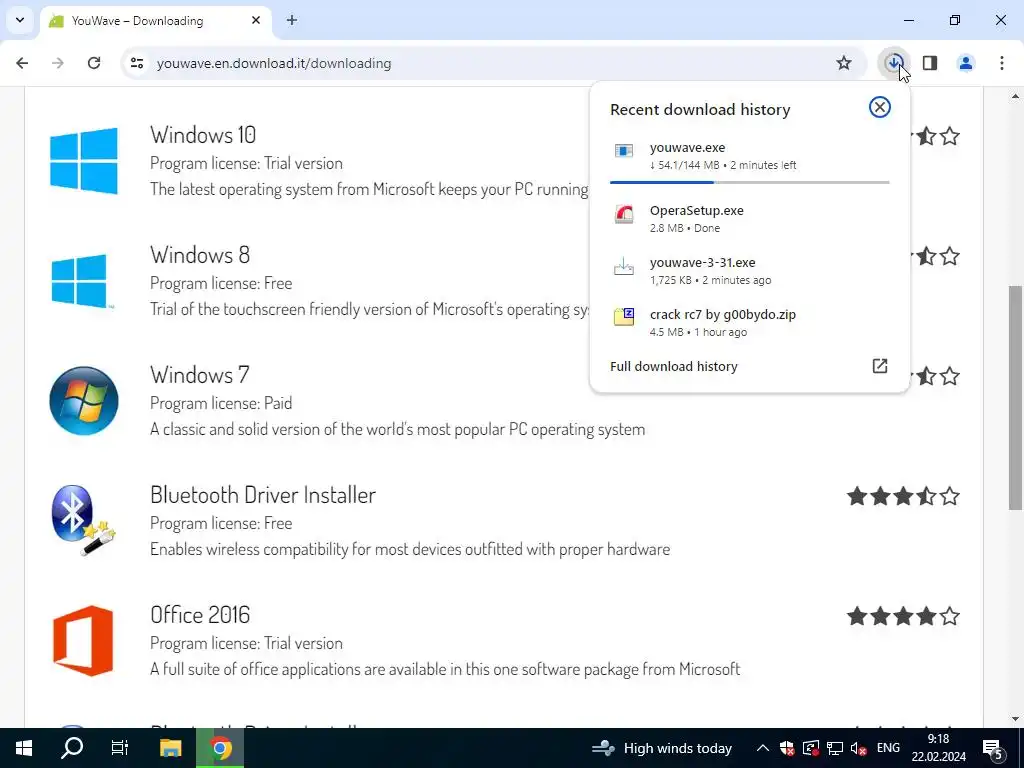This screenshot has width=1024, height=768.
Task: Open network tray icon
Action: 835,748
